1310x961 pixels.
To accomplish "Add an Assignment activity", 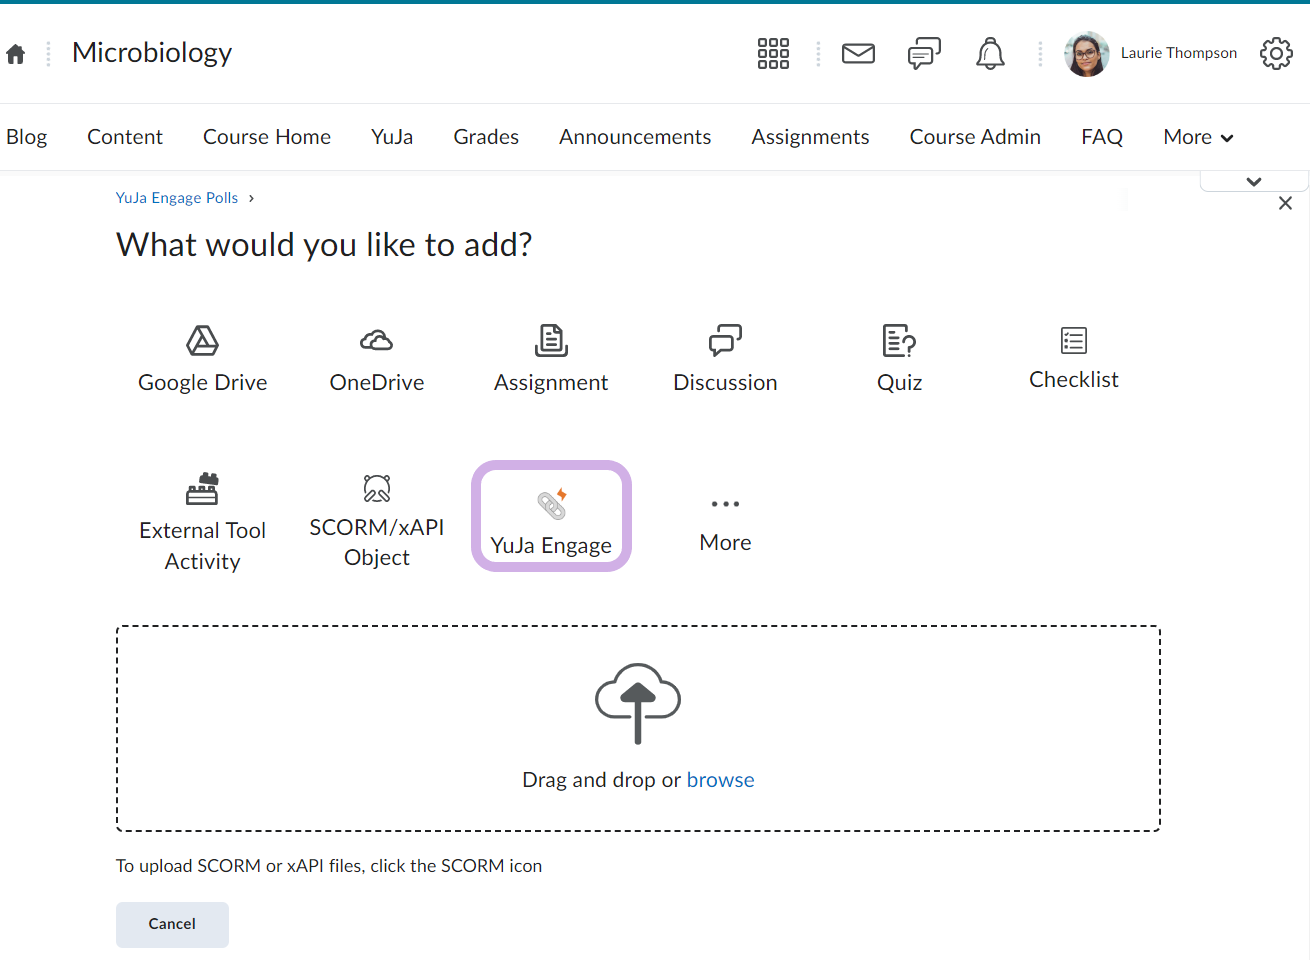I will tap(551, 359).
